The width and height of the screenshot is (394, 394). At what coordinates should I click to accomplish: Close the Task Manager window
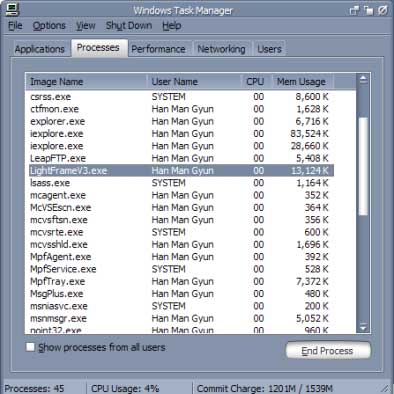point(383,11)
